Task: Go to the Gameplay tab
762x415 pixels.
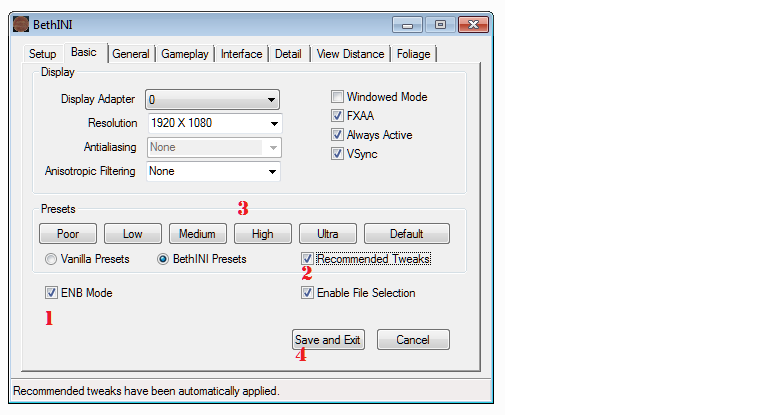Action: tap(185, 53)
